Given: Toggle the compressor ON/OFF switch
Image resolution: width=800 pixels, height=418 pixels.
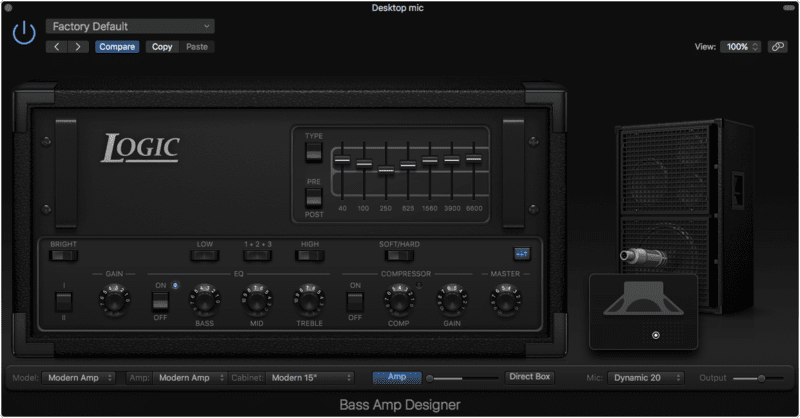Looking at the screenshot, I should [355, 302].
